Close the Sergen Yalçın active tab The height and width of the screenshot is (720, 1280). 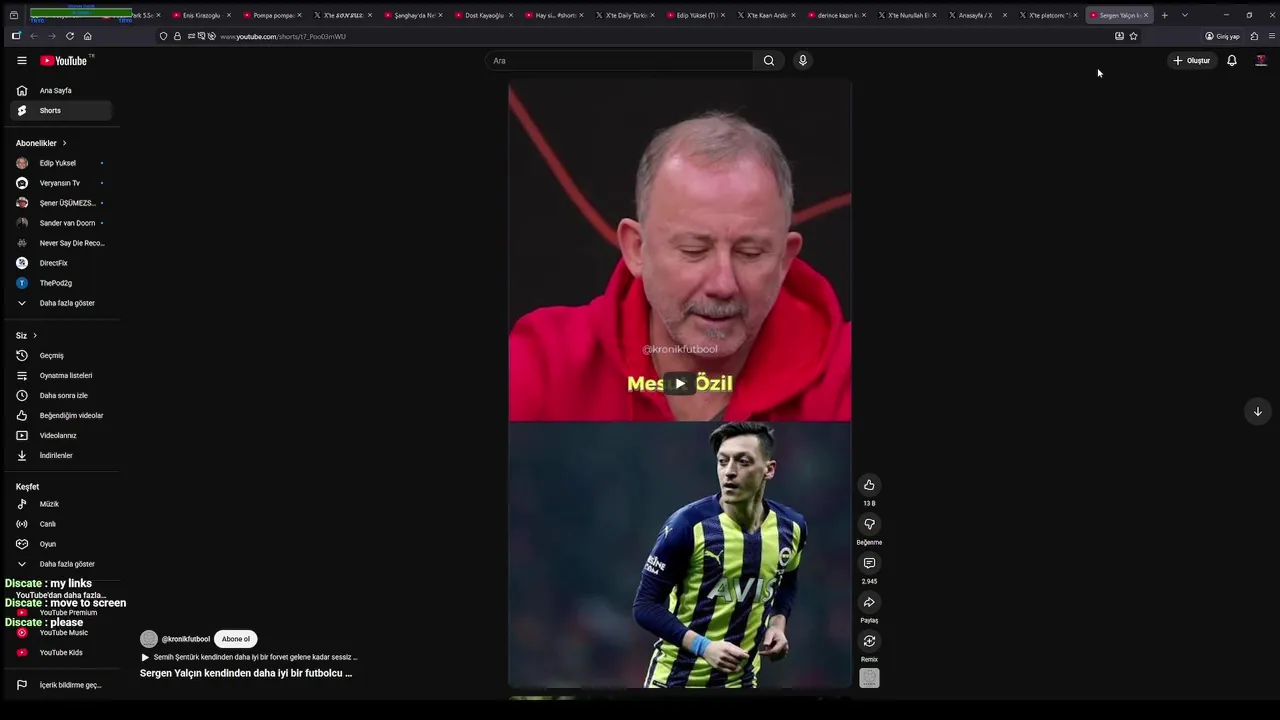tap(1146, 15)
